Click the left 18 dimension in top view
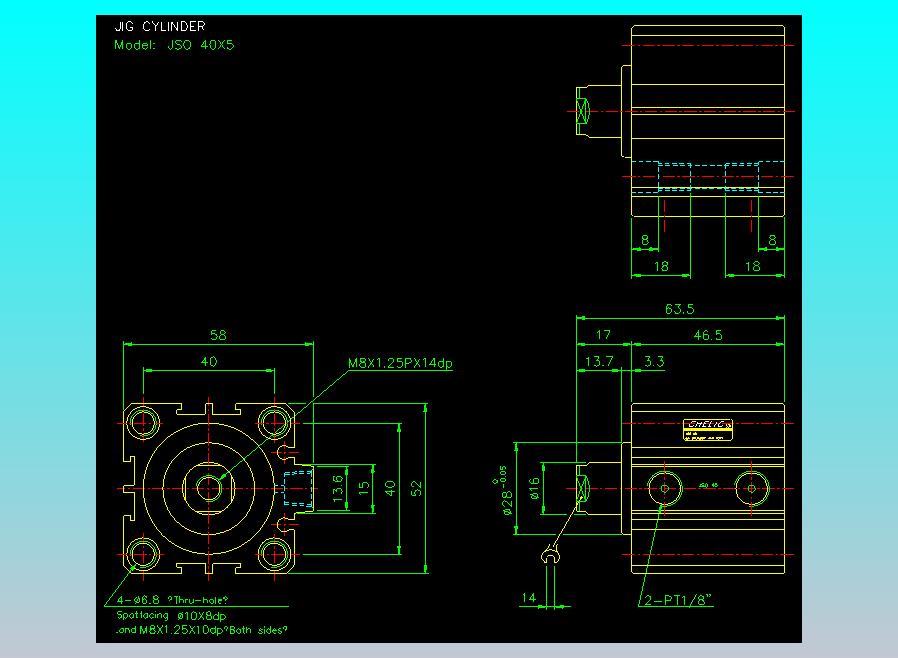The height and width of the screenshot is (658, 898). click(661, 266)
